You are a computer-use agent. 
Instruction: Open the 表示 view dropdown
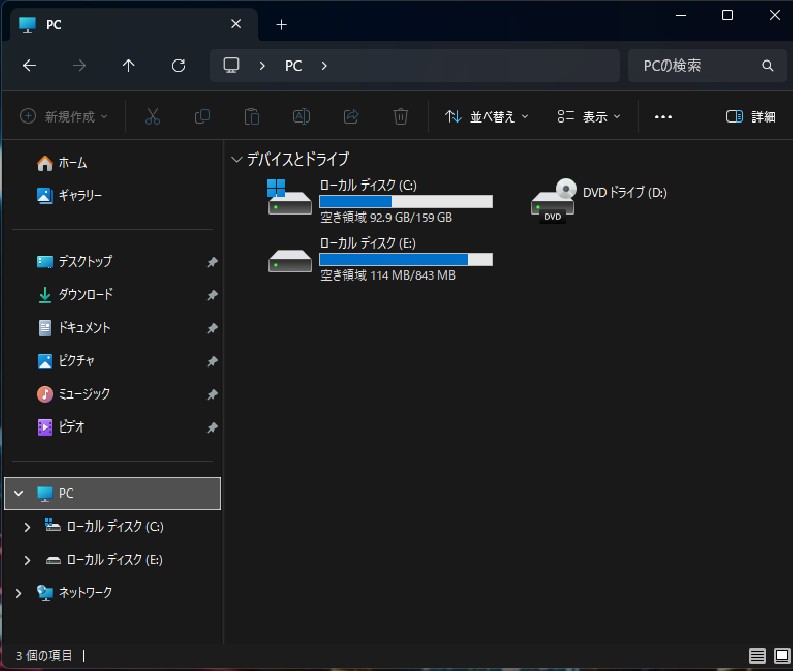[589, 117]
